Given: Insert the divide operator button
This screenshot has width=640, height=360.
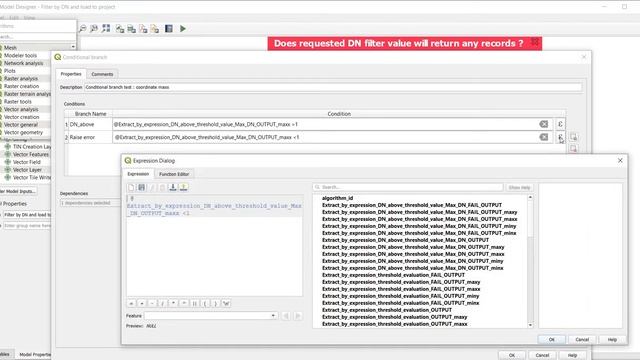Looking at the screenshot, I should point(162,303).
